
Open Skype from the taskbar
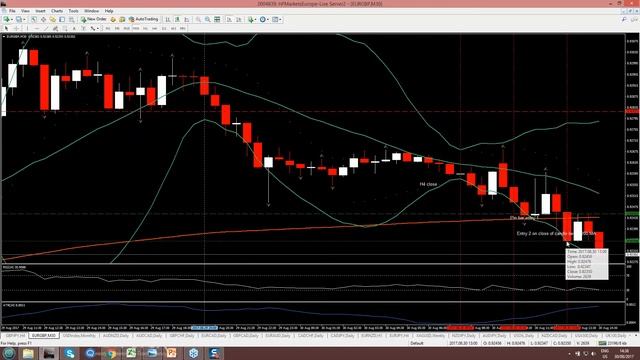point(69,353)
